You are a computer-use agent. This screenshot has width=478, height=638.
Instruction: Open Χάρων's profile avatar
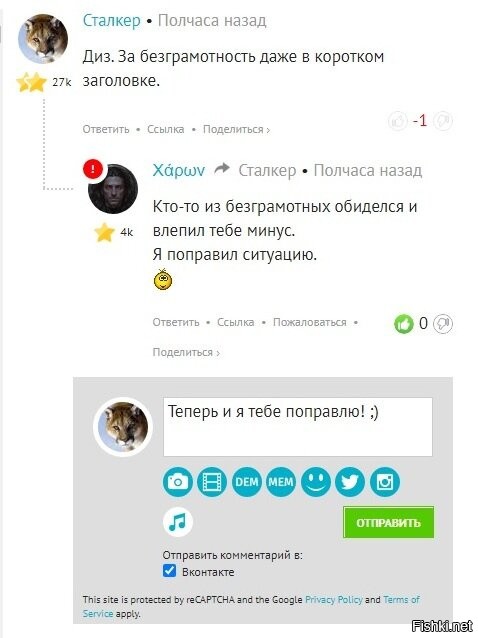113,189
